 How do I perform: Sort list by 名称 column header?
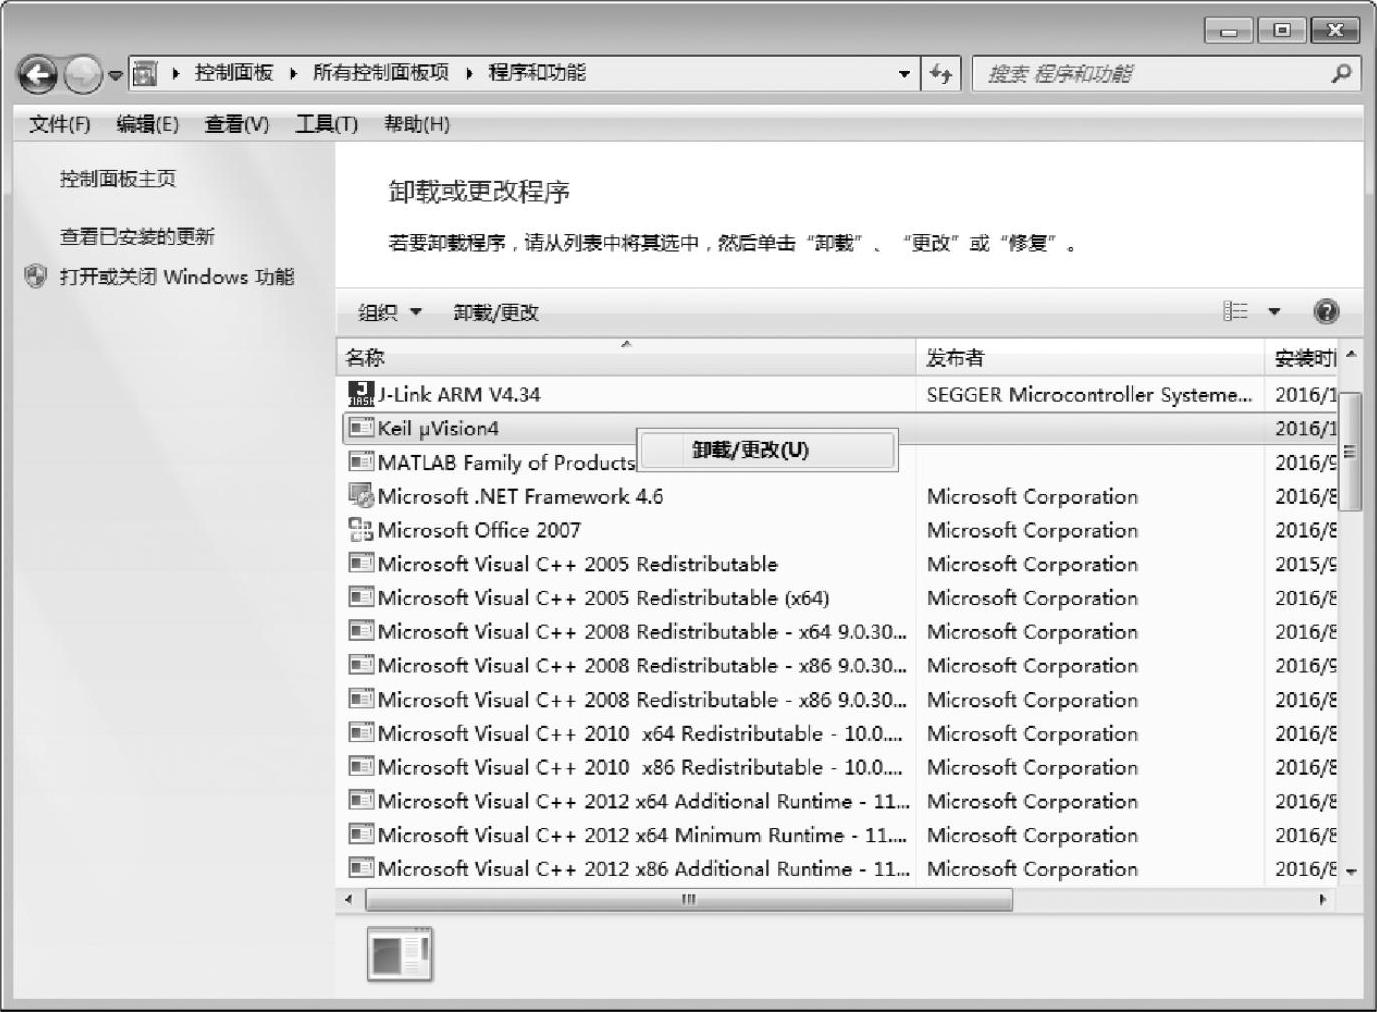coord(626,357)
